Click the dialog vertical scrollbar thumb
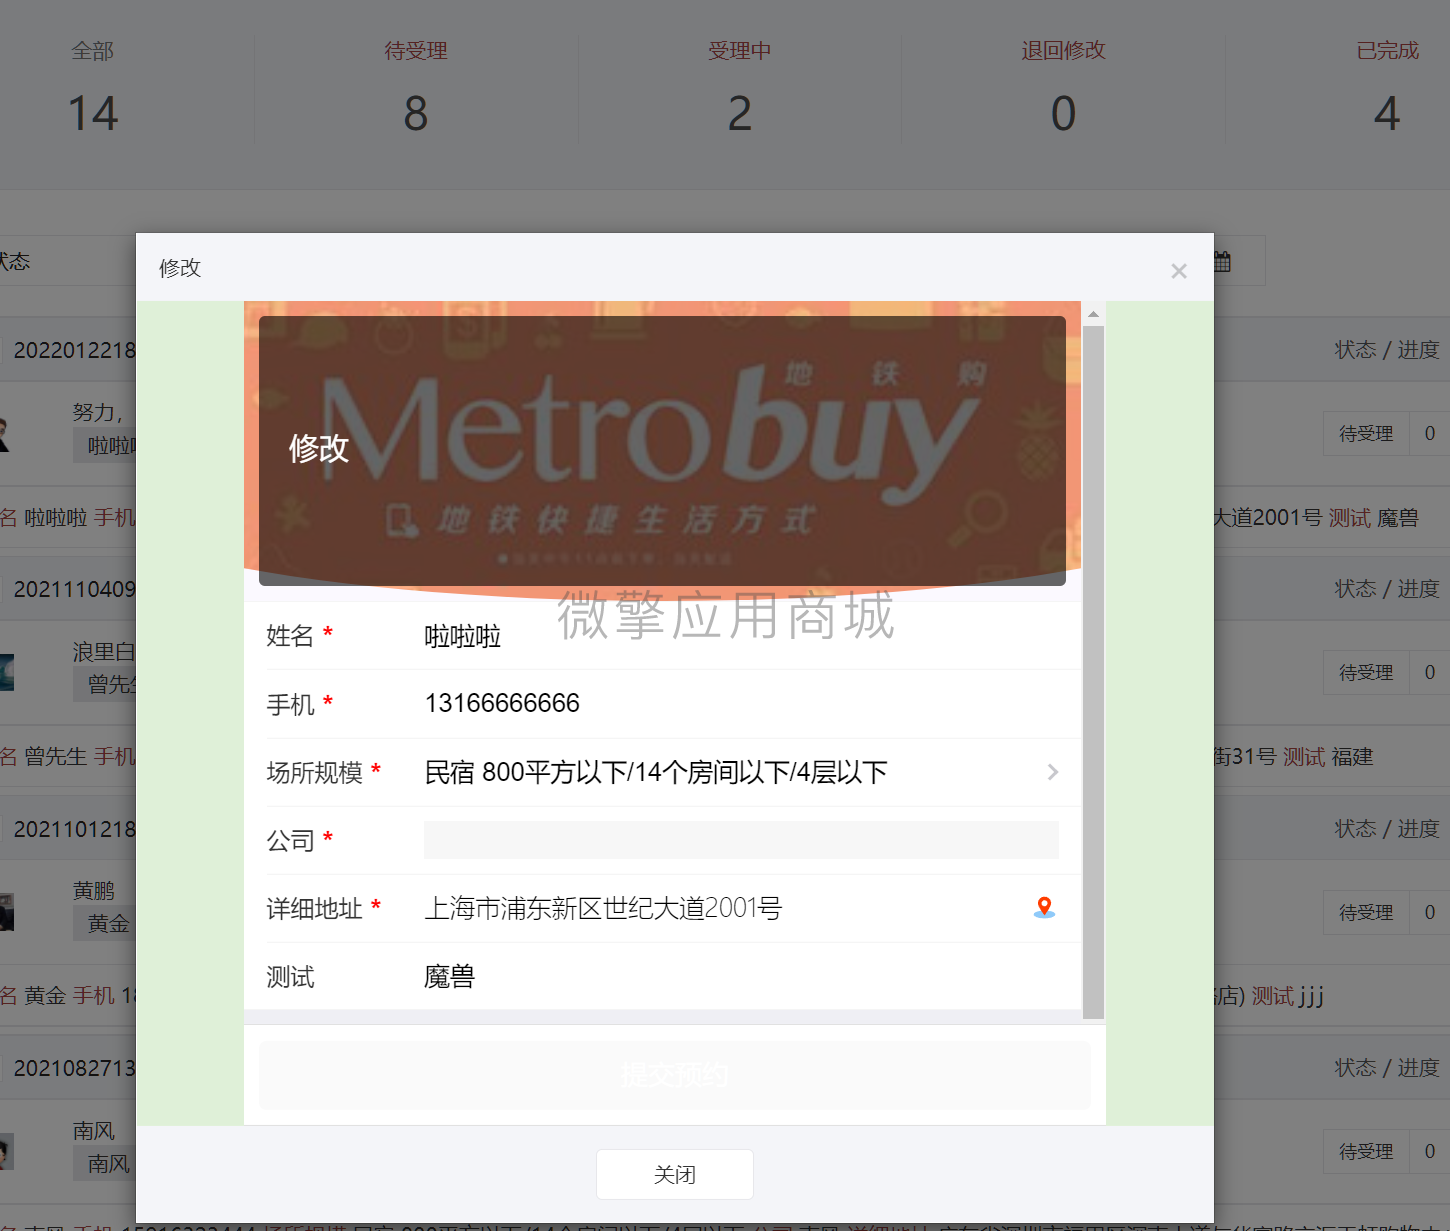This screenshot has height=1231, width=1450. coord(1093,672)
